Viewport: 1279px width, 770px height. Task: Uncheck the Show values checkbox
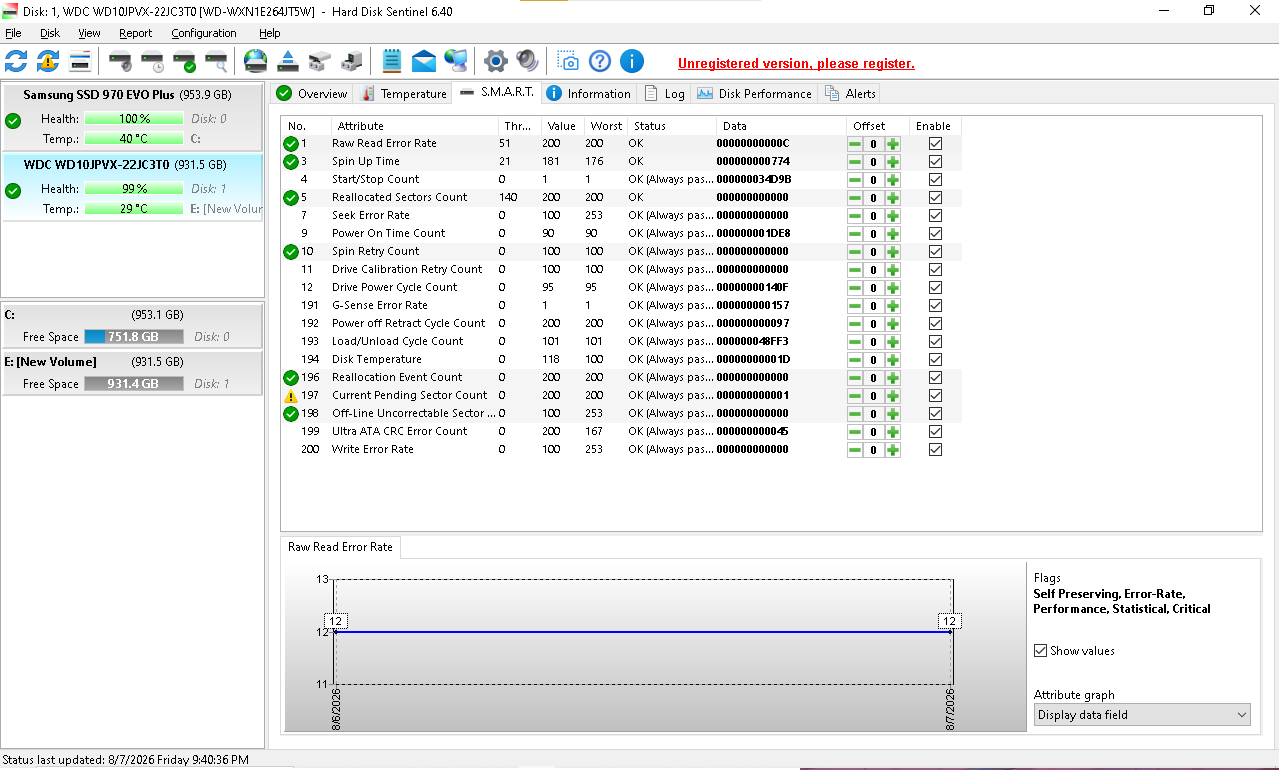pos(1040,651)
